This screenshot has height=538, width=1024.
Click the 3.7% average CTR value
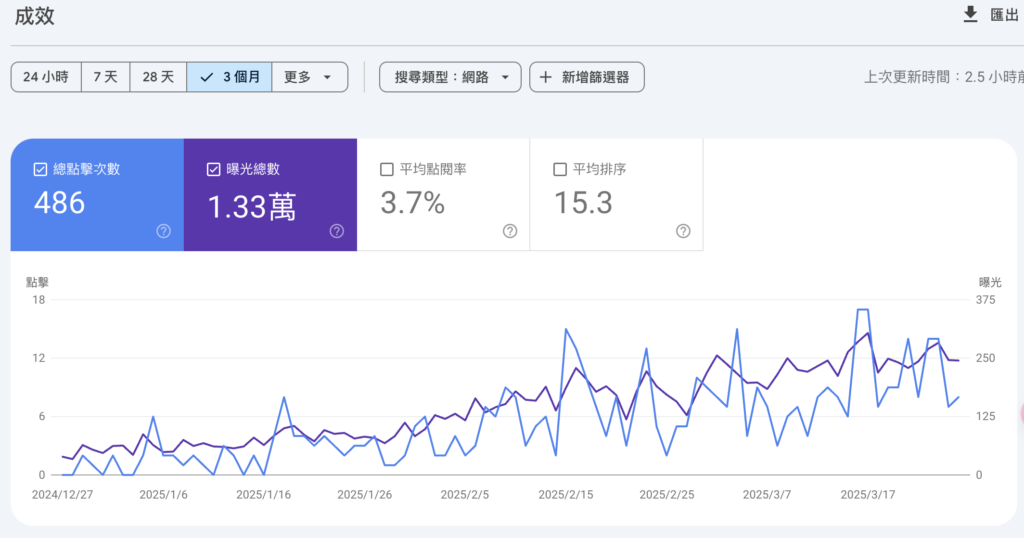pyautogui.click(x=413, y=203)
